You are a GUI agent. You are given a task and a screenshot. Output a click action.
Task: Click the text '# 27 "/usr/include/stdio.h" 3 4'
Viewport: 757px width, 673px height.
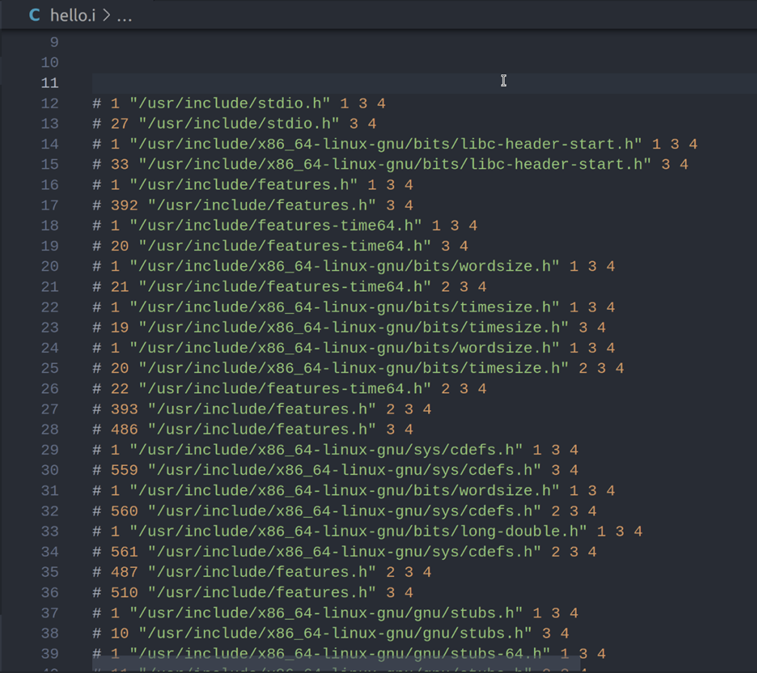click(234, 124)
